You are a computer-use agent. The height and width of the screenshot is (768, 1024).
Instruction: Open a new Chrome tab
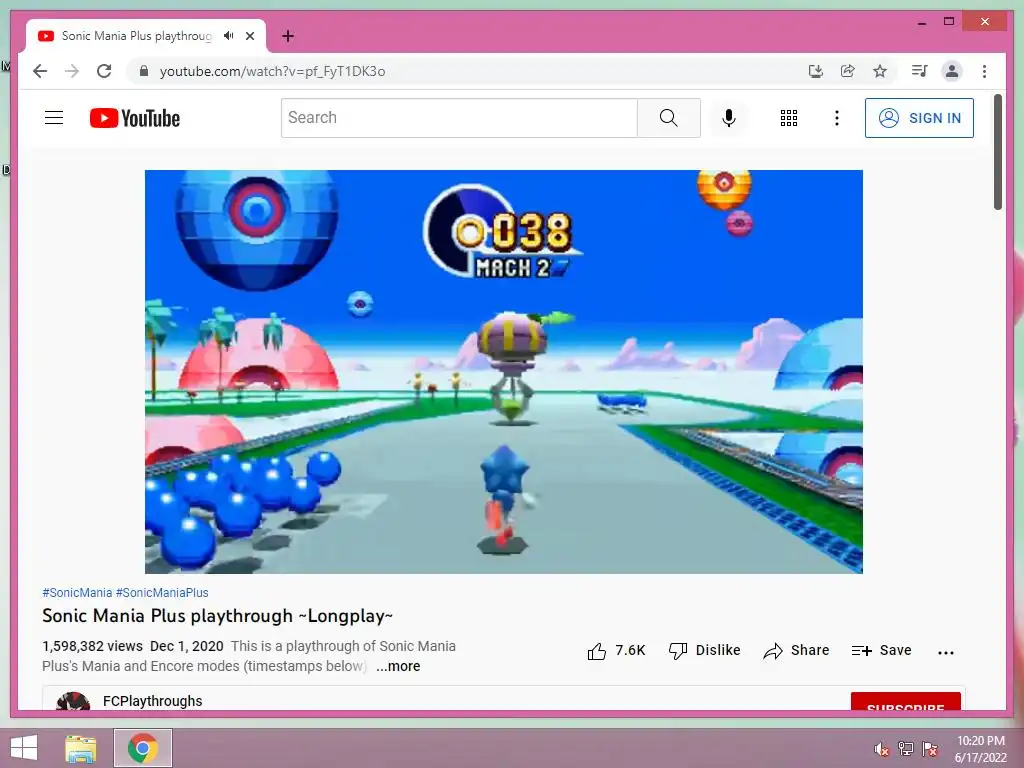tap(288, 36)
